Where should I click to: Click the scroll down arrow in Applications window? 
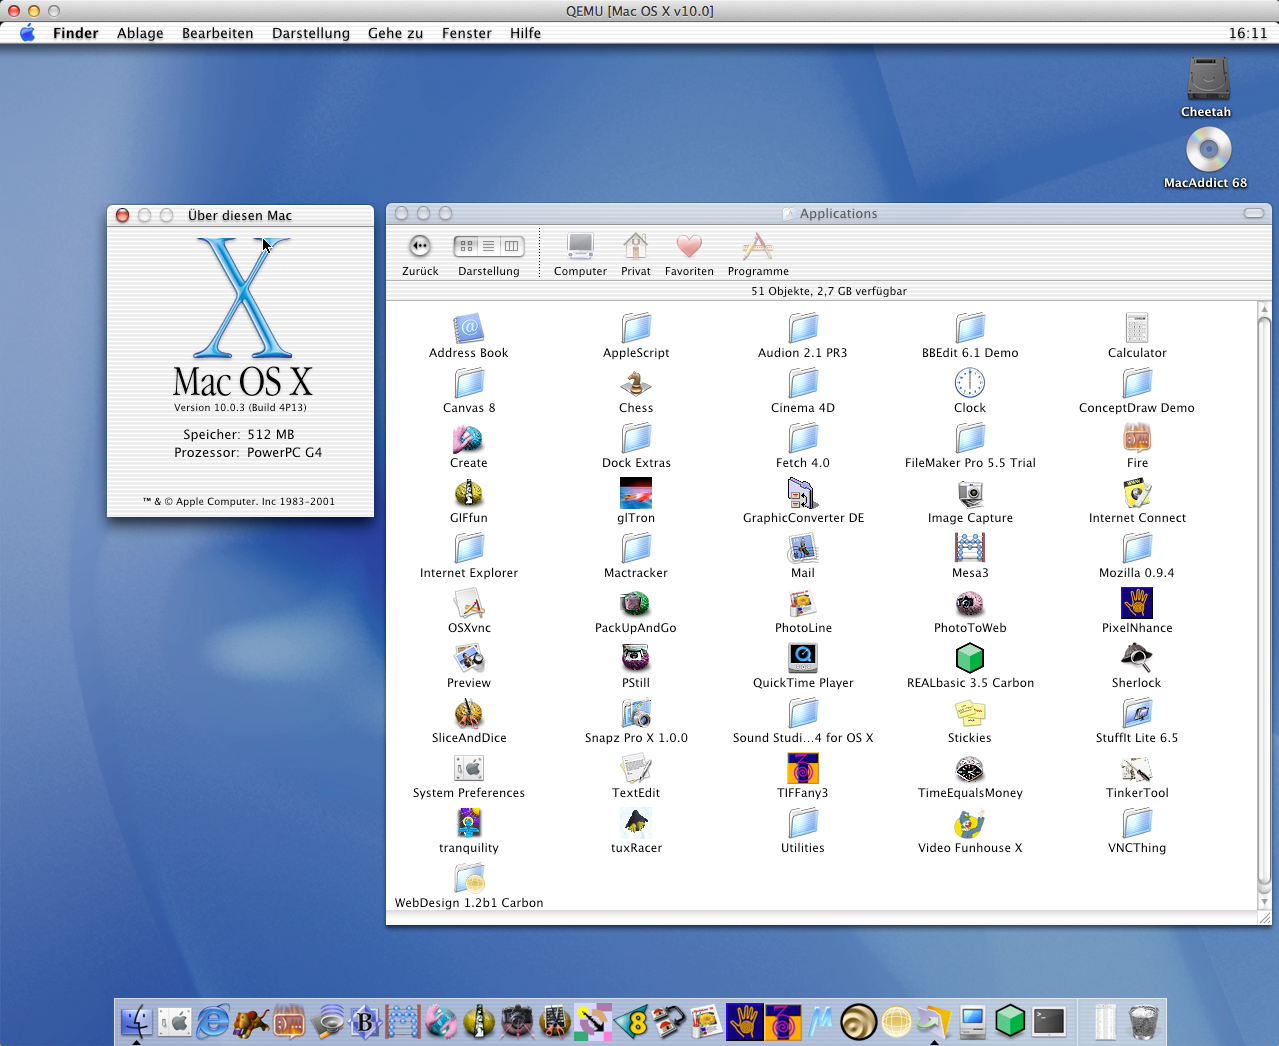[1264, 902]
